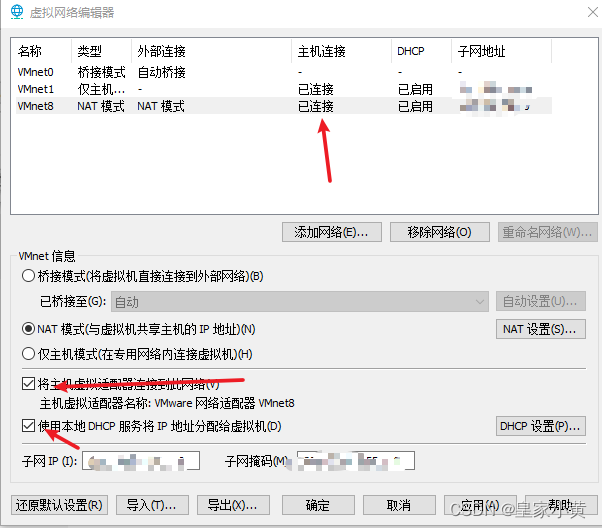
Task: Select the 仅主机模式 radio option
Action: point(28,354)
